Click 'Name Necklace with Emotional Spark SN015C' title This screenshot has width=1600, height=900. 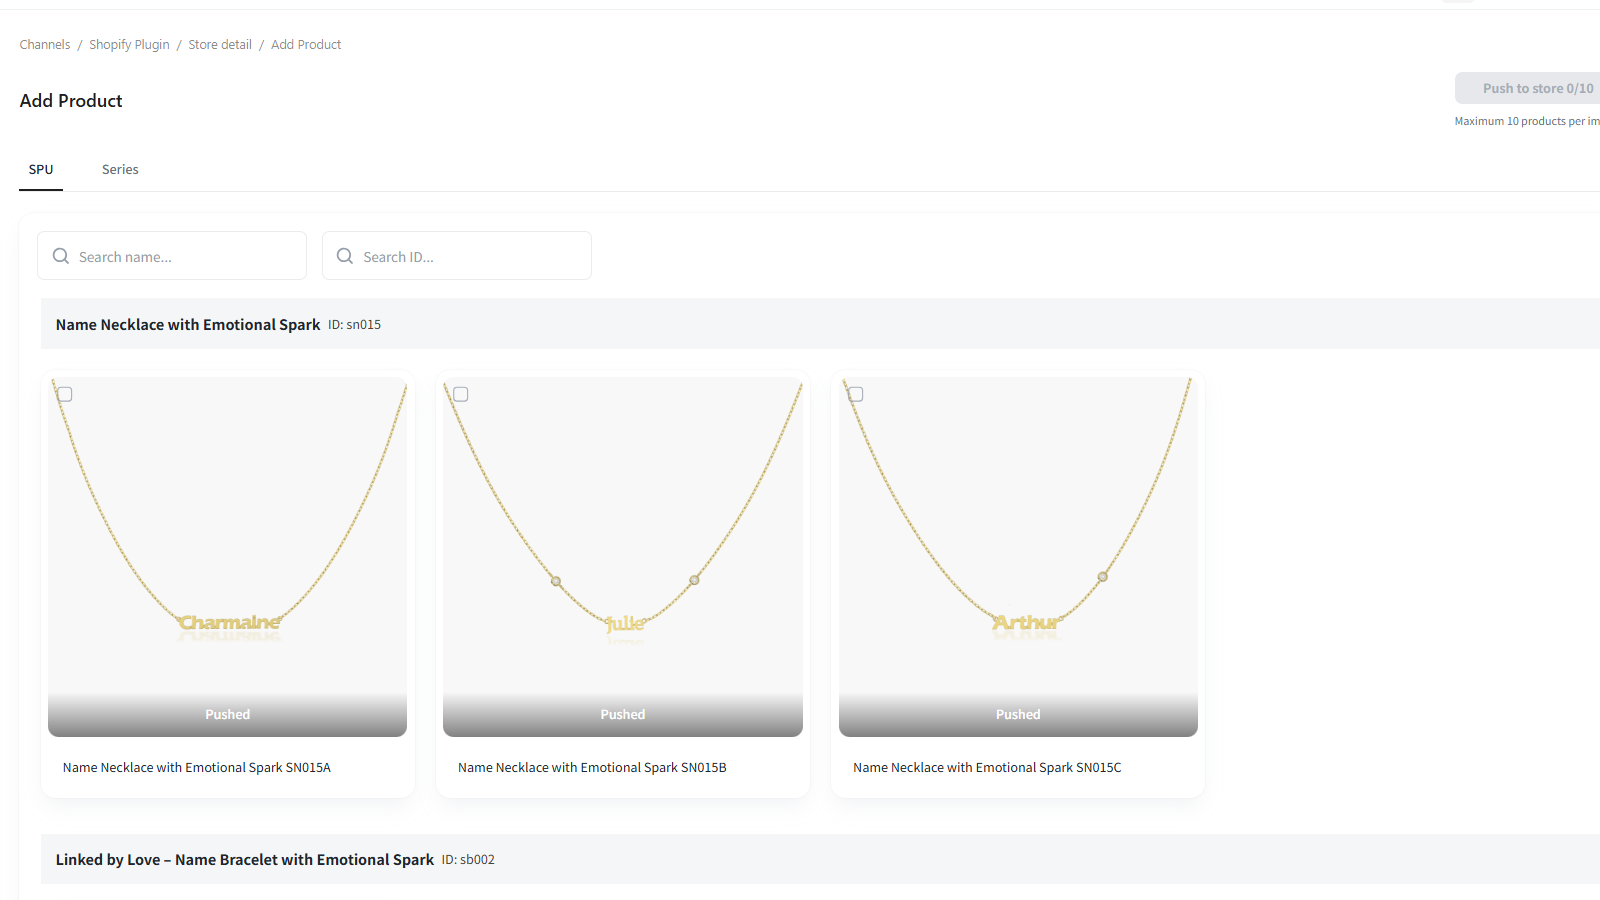tap(987, 767)
